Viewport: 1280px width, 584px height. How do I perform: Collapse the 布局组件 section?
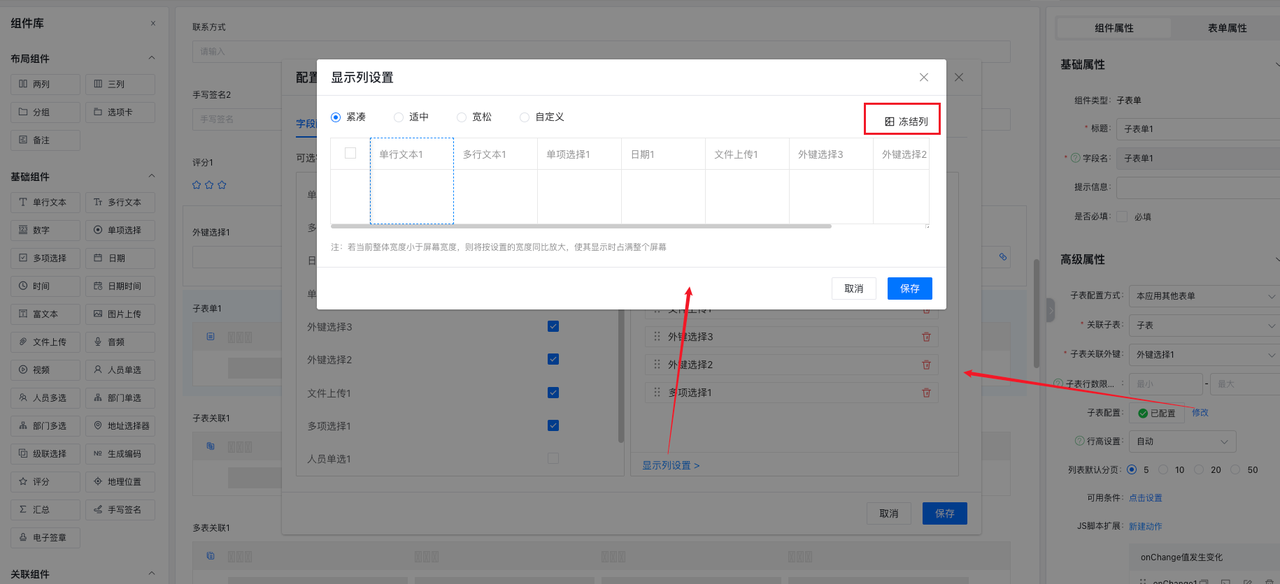pos(152,59)
